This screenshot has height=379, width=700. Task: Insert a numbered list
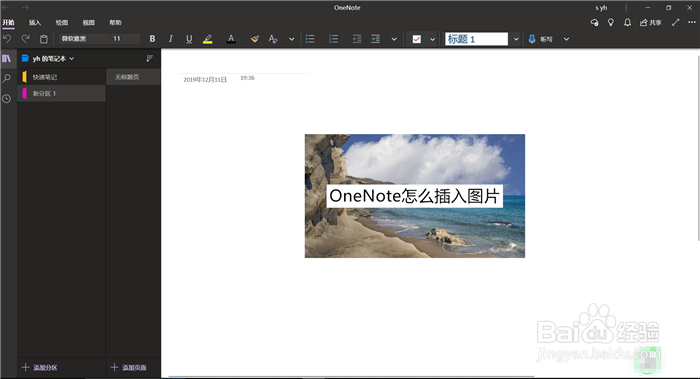coord(333,39)
